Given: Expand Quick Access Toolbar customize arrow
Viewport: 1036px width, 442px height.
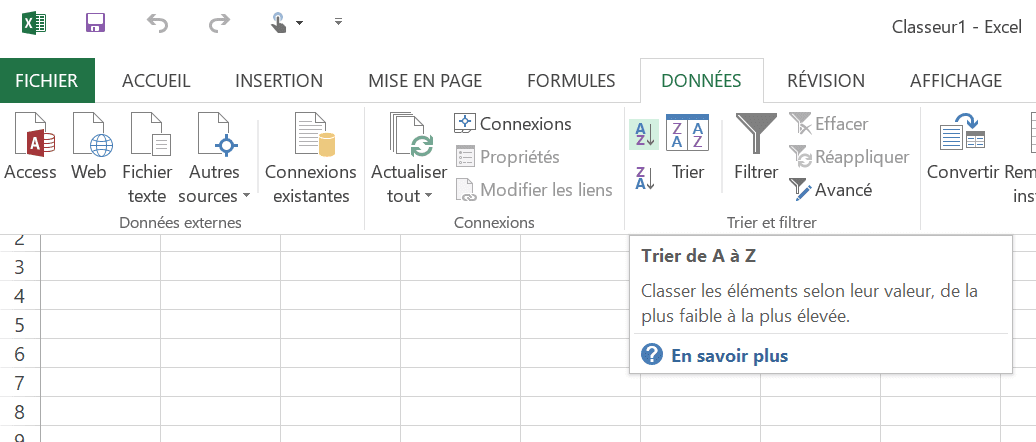Looking at the screenshot, I should point(338,22).
